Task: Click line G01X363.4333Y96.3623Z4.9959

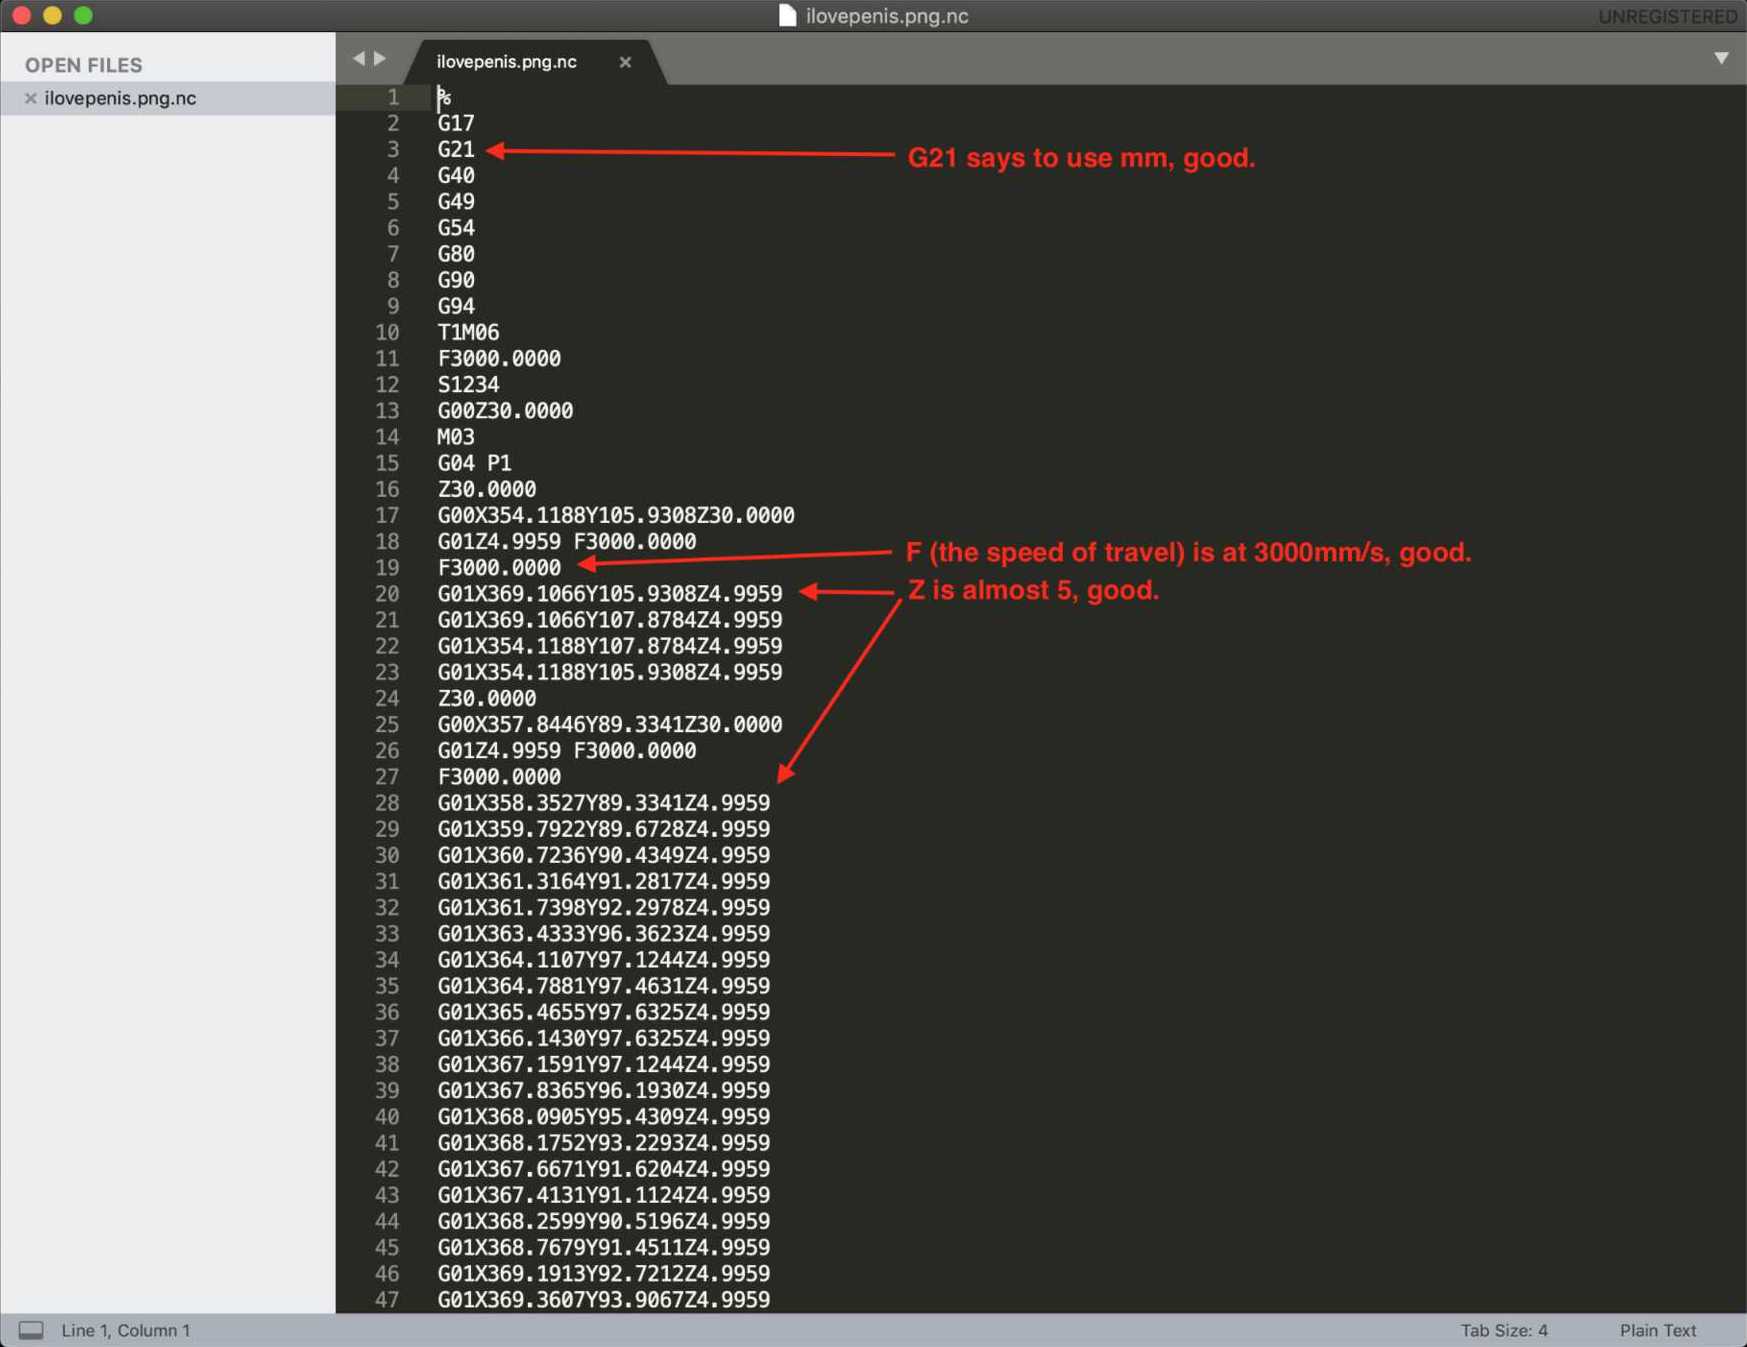Action: [x=604, y=933]
